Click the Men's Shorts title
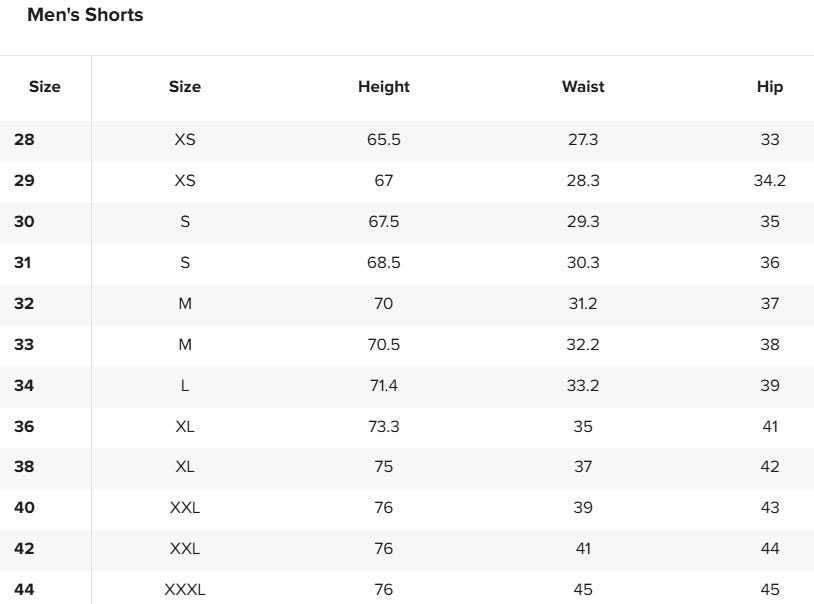814x604 pixels. (85, 16)
